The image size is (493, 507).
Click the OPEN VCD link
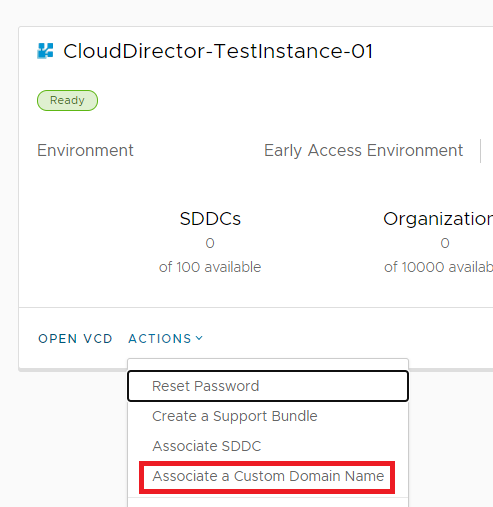coord(75,339)
